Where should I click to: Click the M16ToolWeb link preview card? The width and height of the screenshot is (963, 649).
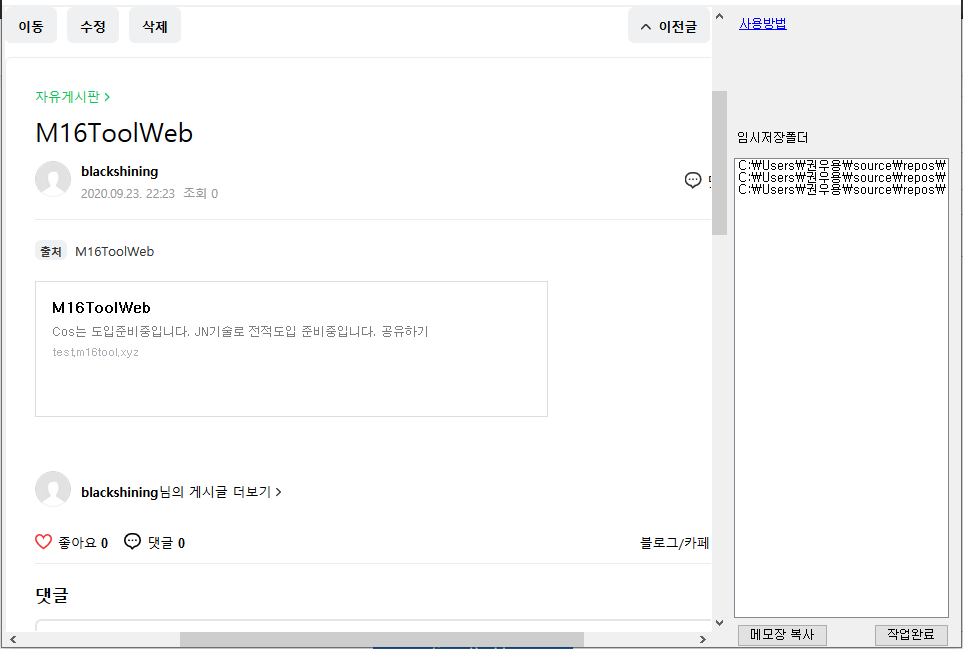click(x=291, y=348)
